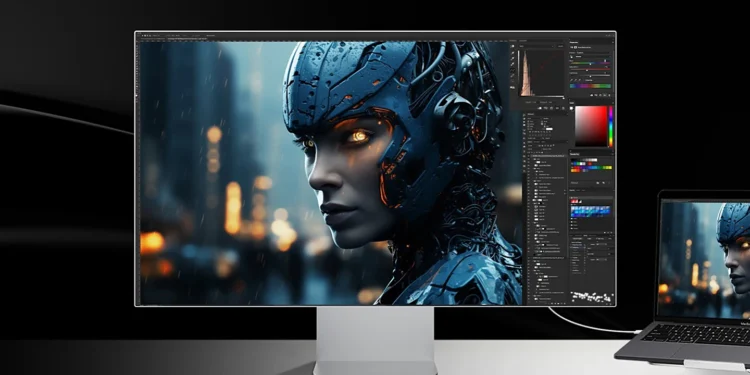
Task: Click the blue gradient preview thumbnail
Action: pos(591,211)
